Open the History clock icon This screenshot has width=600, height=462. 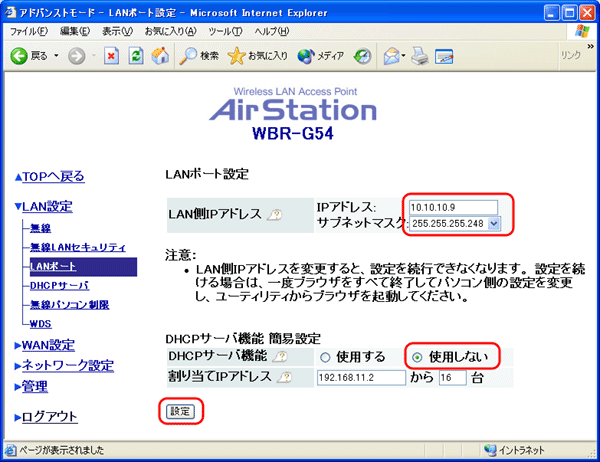[x=362, y=56]
